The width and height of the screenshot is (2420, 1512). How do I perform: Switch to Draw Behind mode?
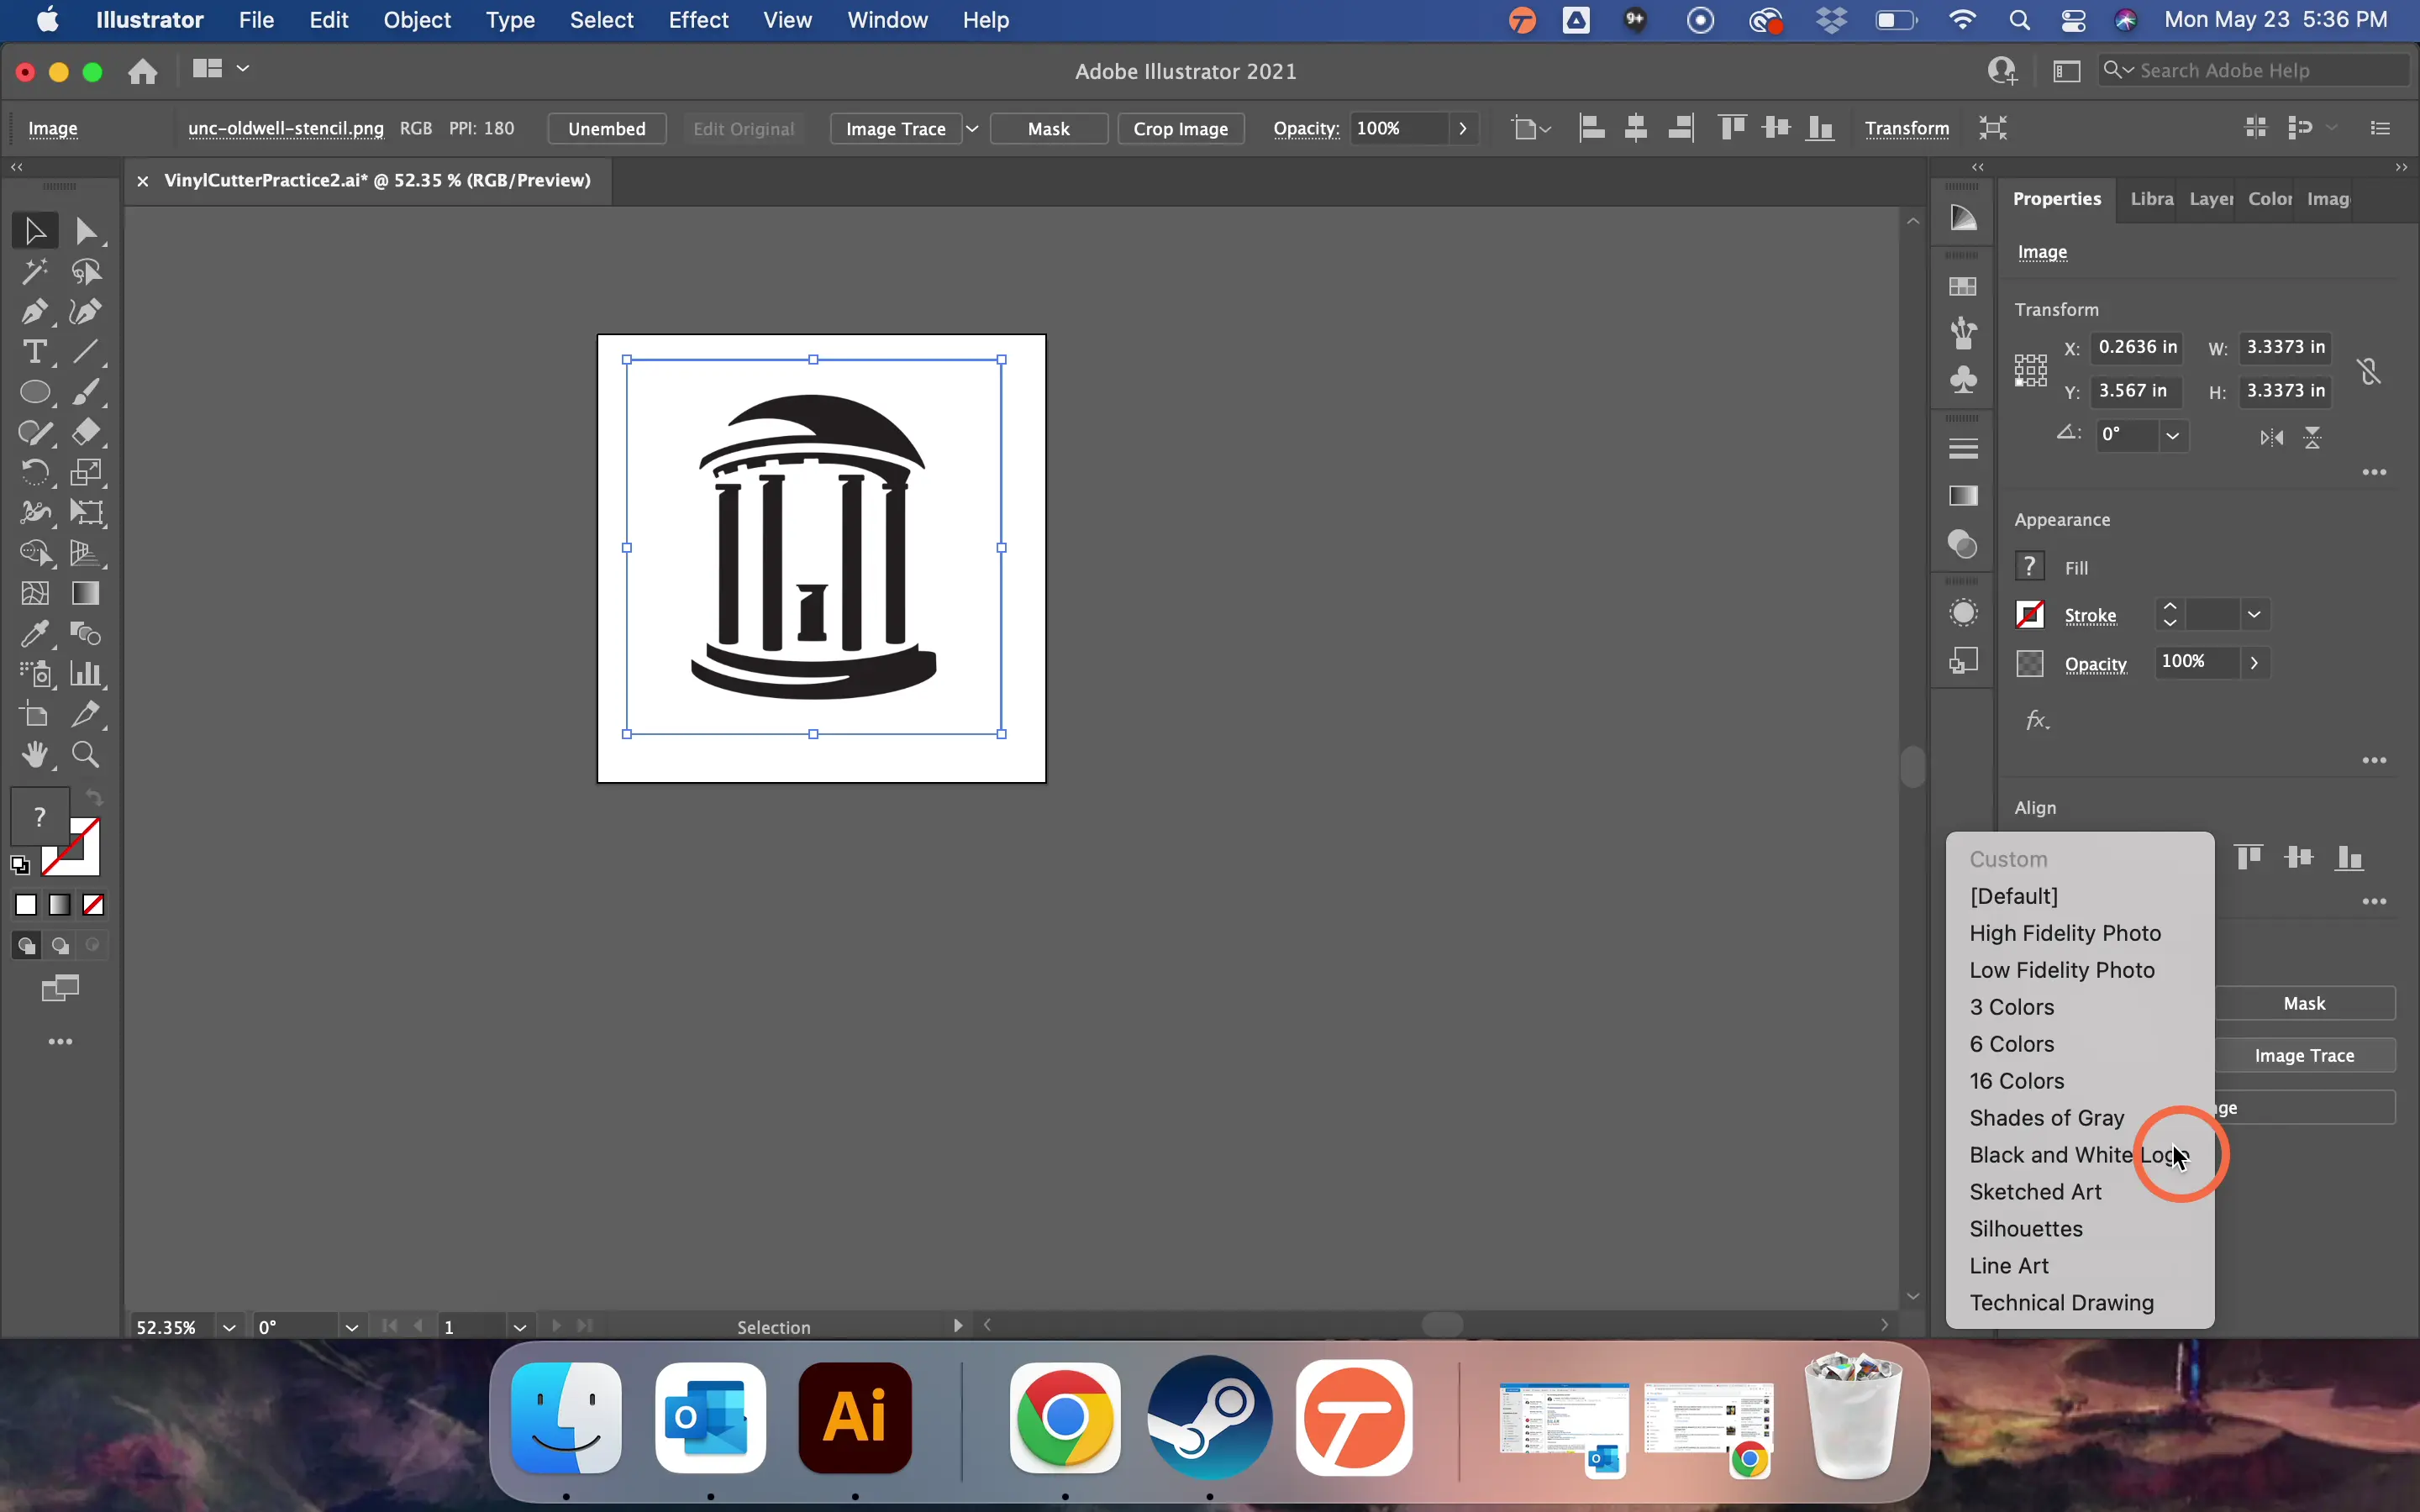[60, 946]
